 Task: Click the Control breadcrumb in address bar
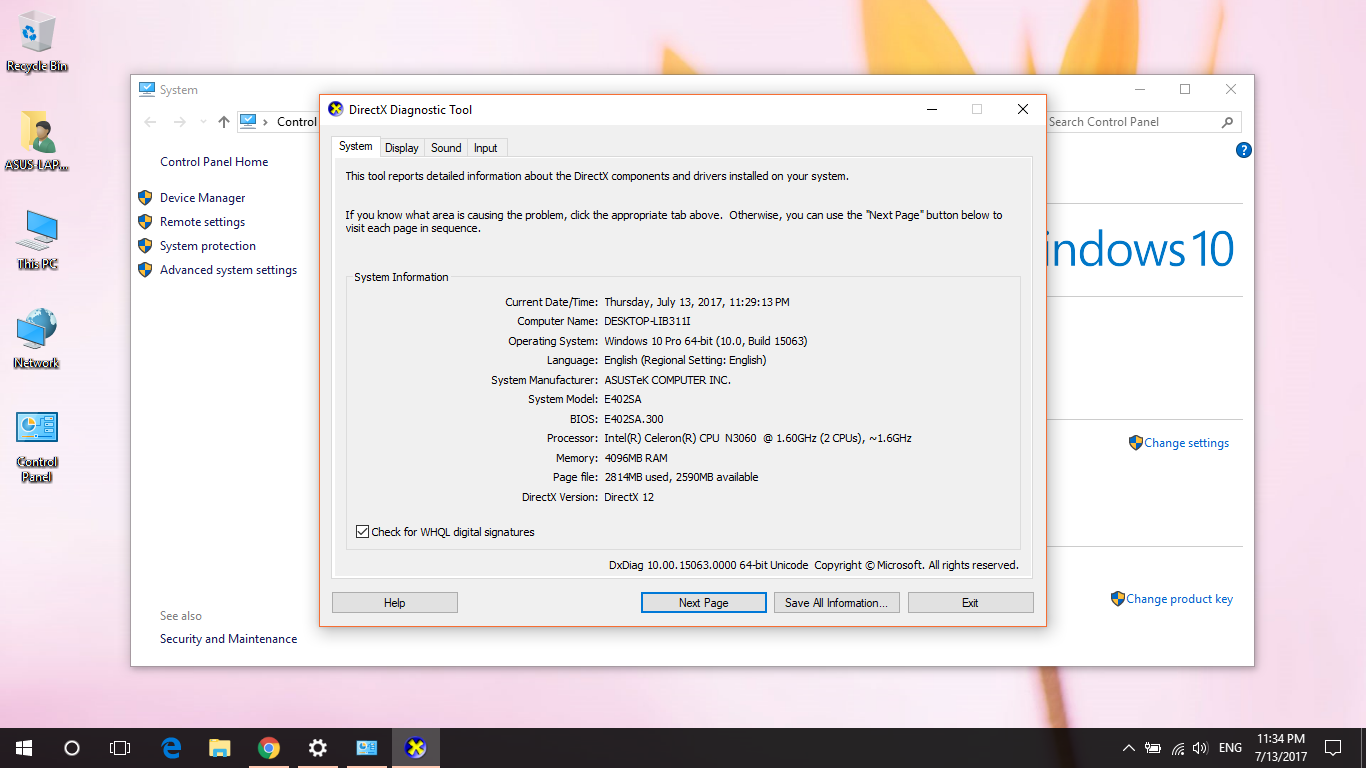297,122
